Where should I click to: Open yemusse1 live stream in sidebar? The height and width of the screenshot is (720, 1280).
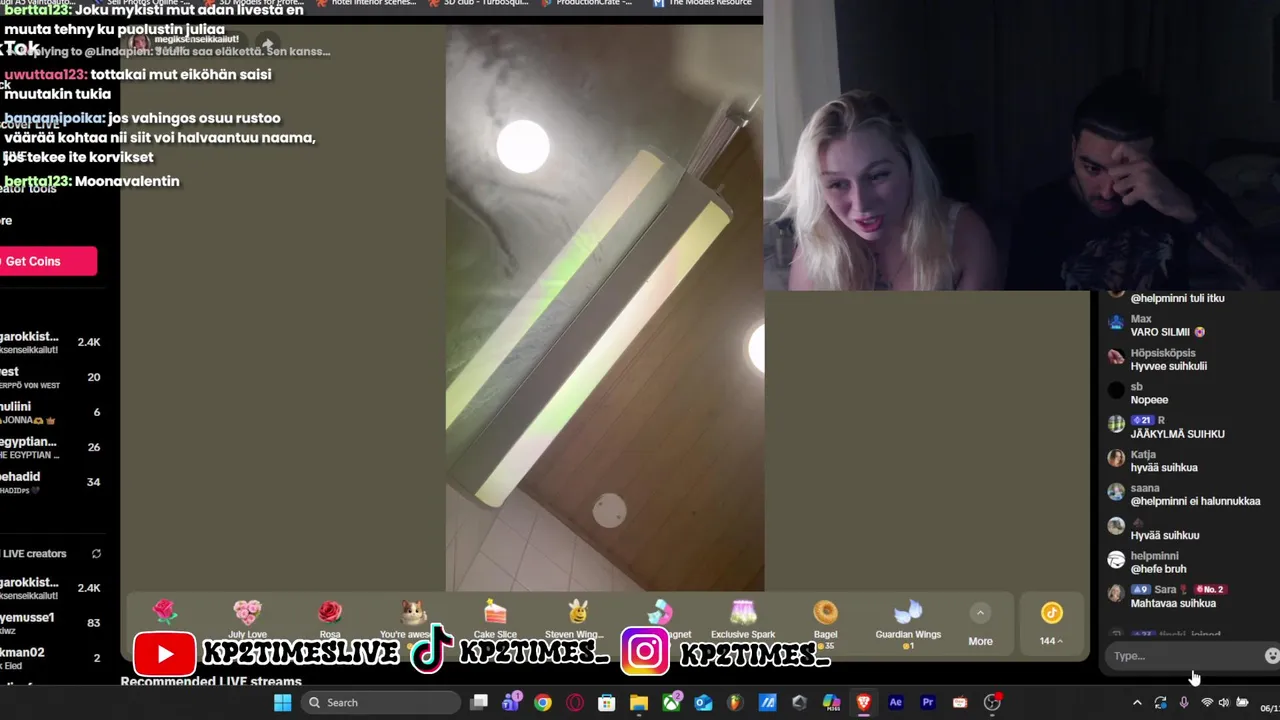[51, 623]
